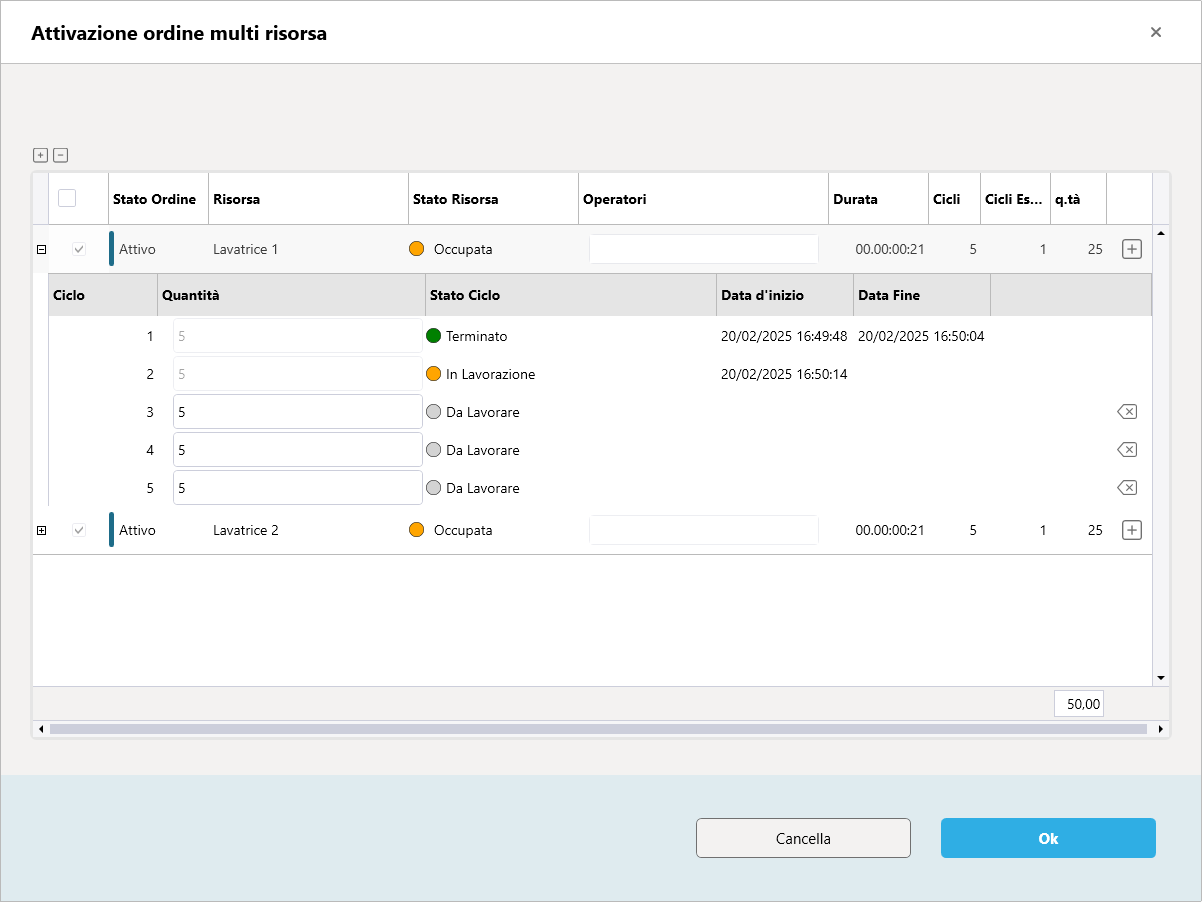This screenshot has height=902, width=1202.
Task: Add a cycle to Lavatrice 2 with the plus icon
Action: [x=1131, y=530]
